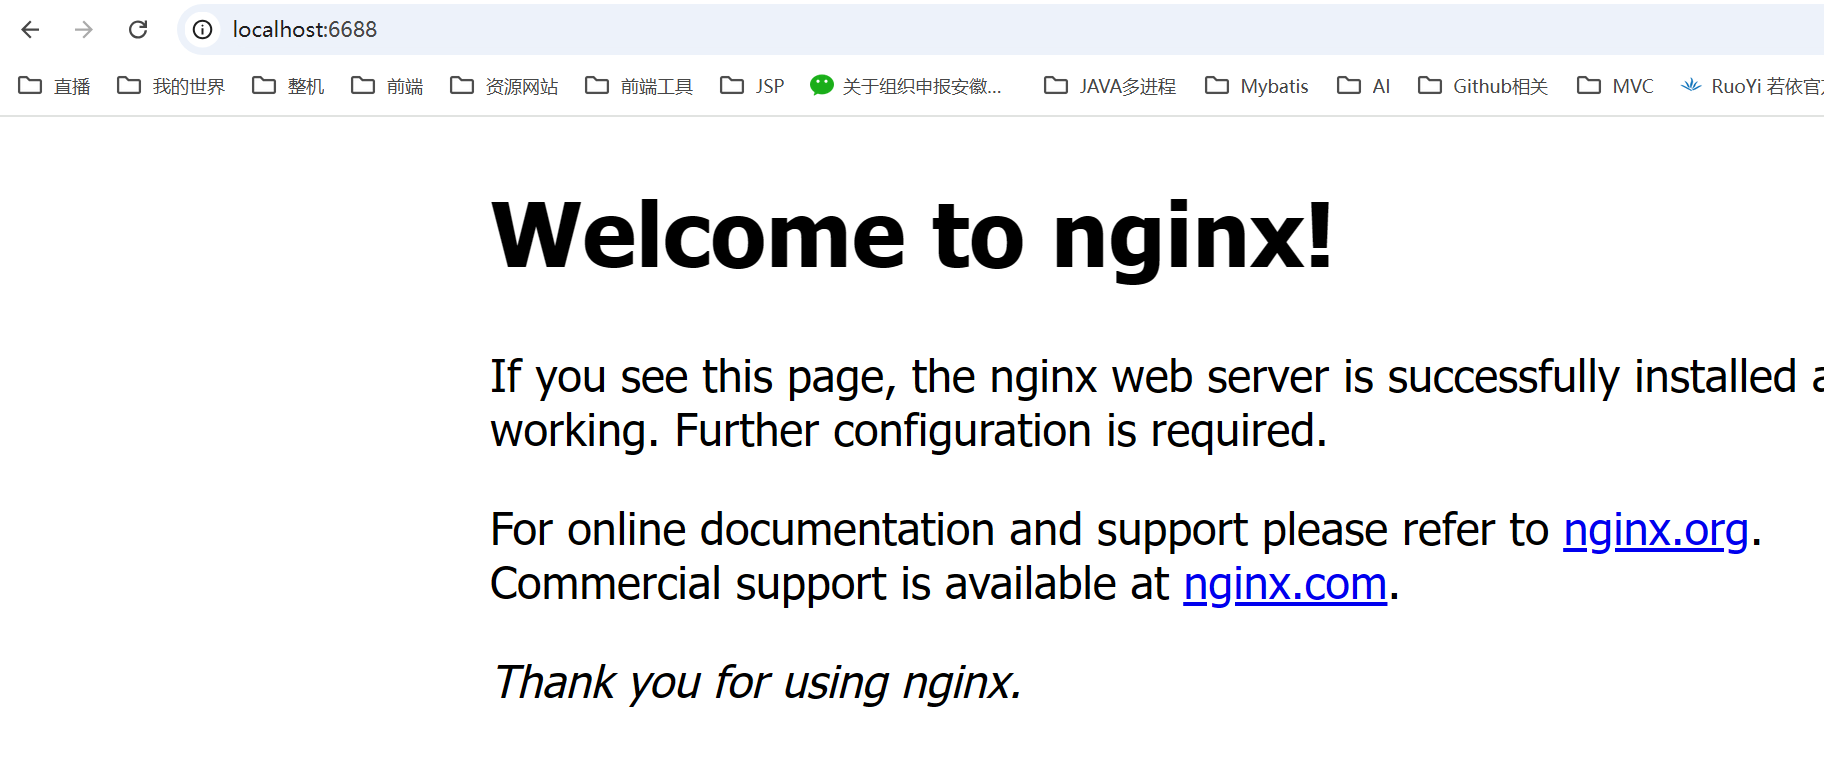Expand the 资源网站 bookmark folder

[504, 86]
